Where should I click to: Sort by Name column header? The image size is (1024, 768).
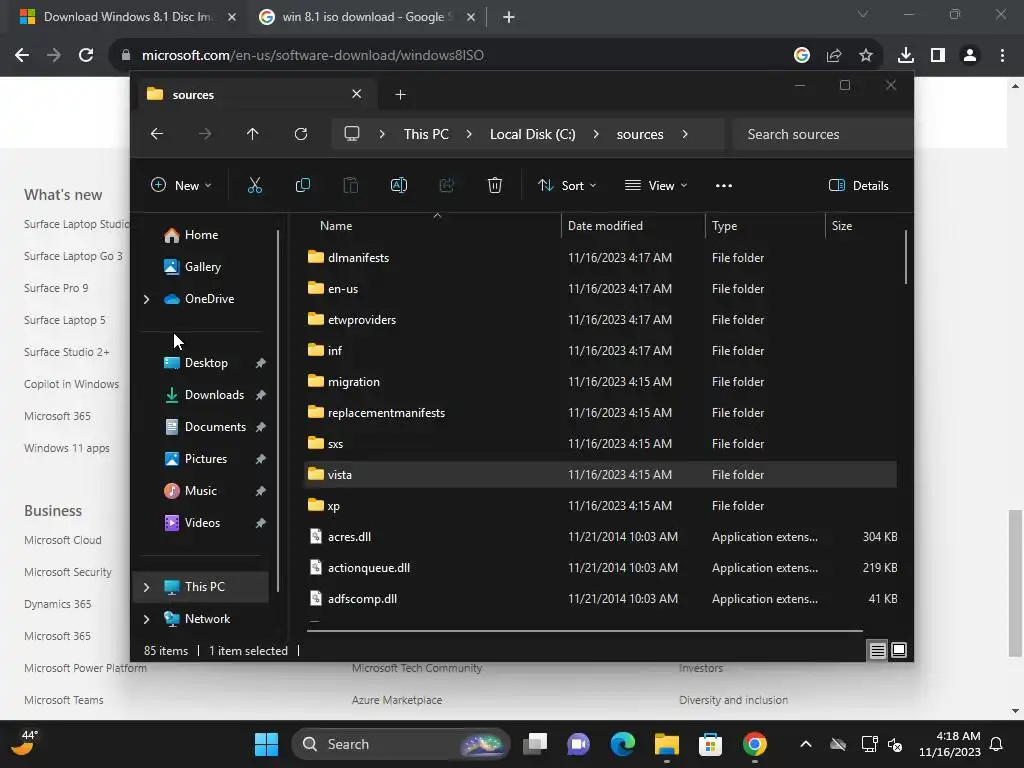pyautogui.click(x=336, y=226)
